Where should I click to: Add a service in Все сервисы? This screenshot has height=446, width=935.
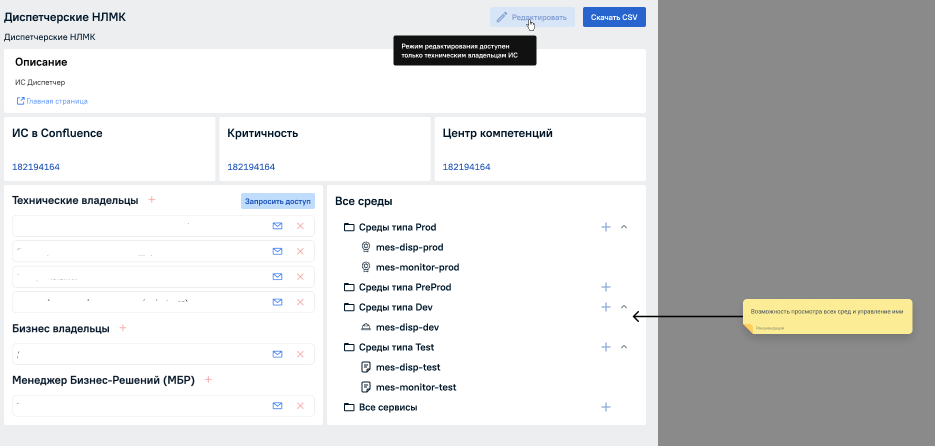605,407
